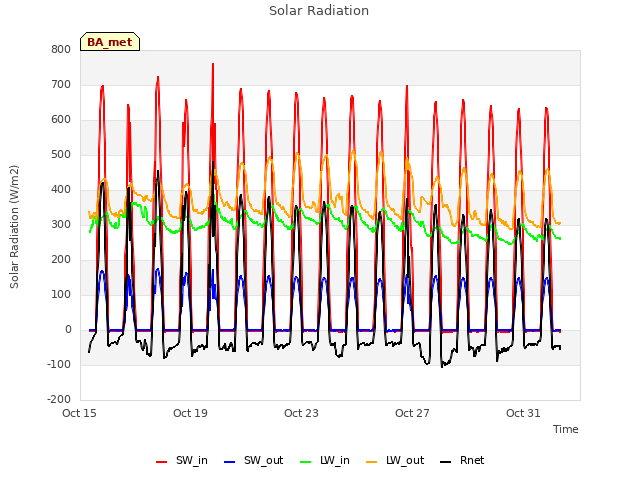Click the 500 y-axis tick label

point(61,155)
